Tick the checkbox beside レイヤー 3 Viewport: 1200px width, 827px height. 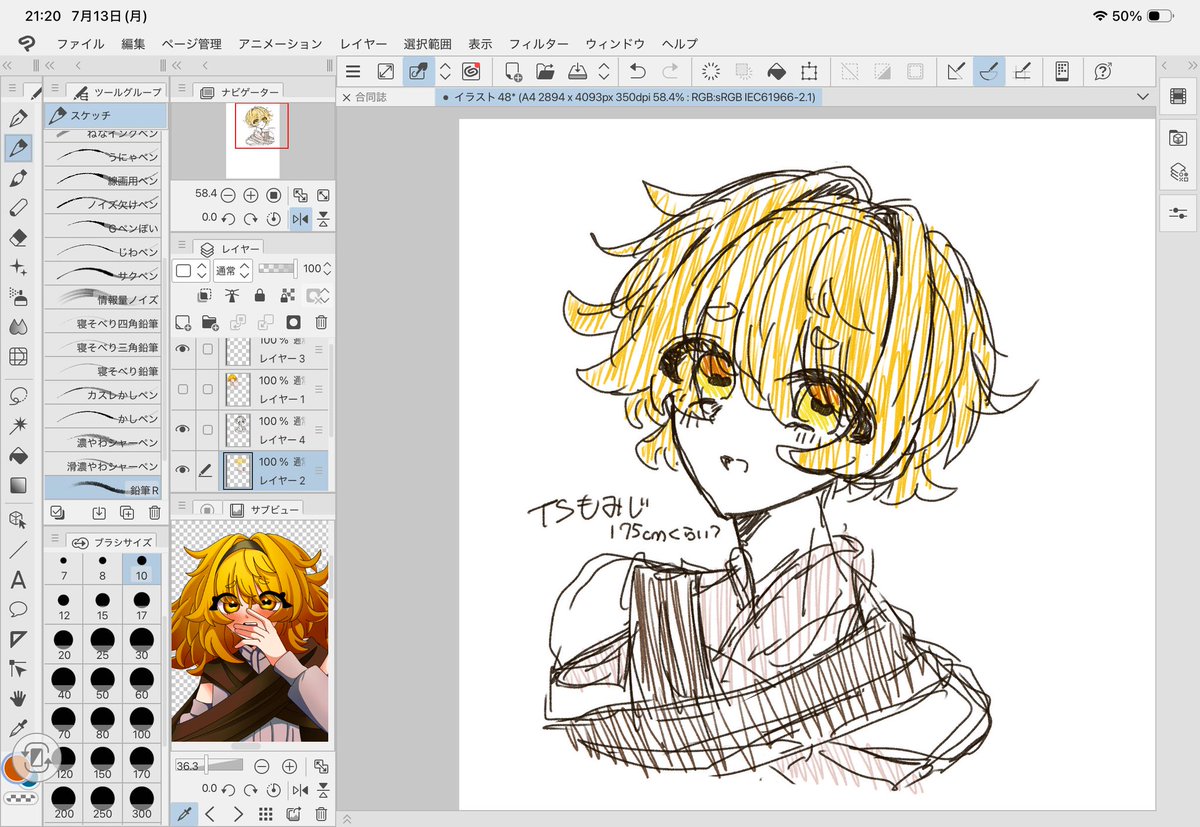tap(207, 349)
